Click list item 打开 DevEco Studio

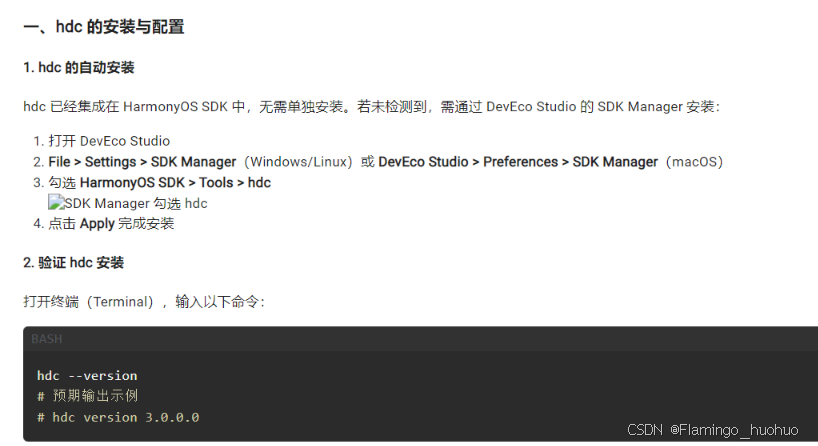point(109,141)
